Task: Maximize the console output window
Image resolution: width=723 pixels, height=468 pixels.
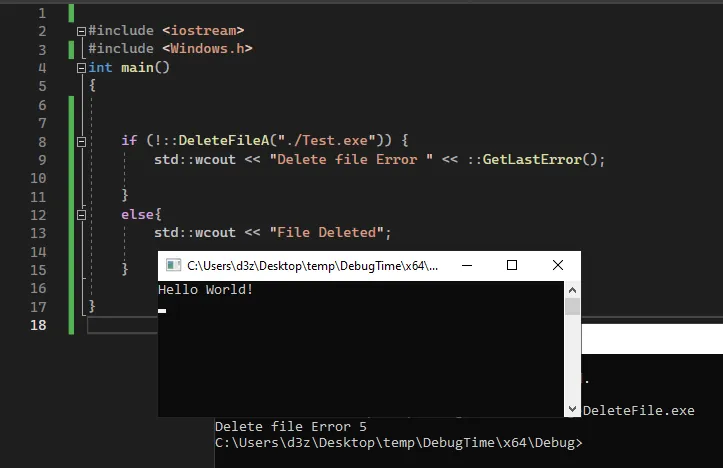Action: (512, 265)
